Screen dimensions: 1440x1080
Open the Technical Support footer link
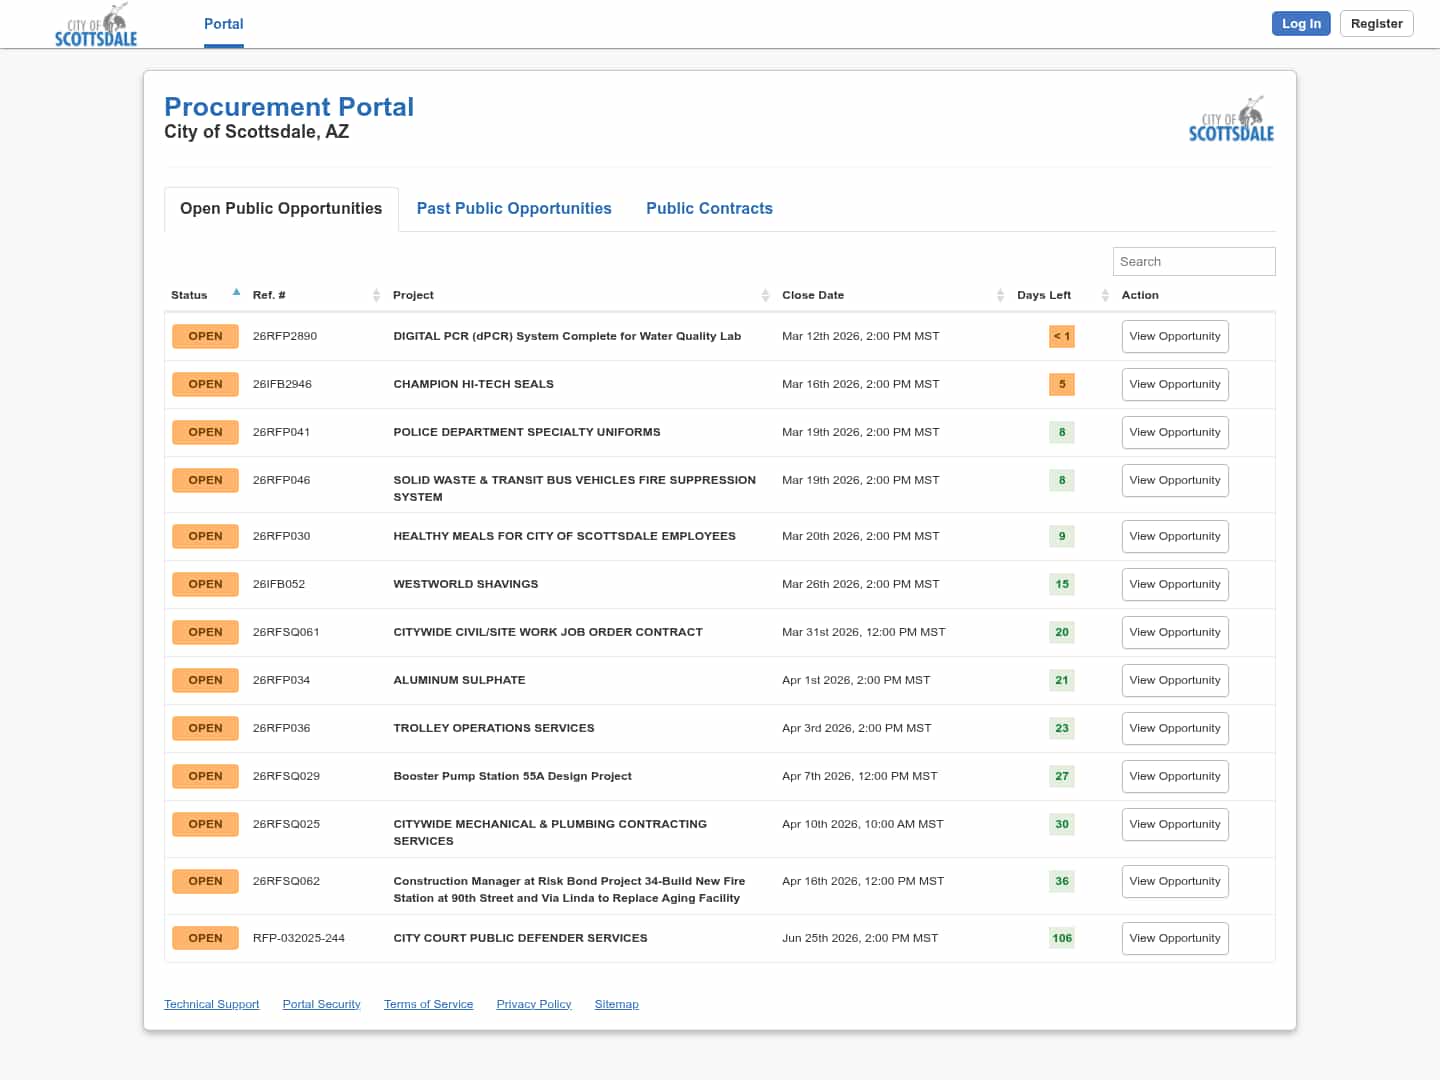(x=211, y=1004)
